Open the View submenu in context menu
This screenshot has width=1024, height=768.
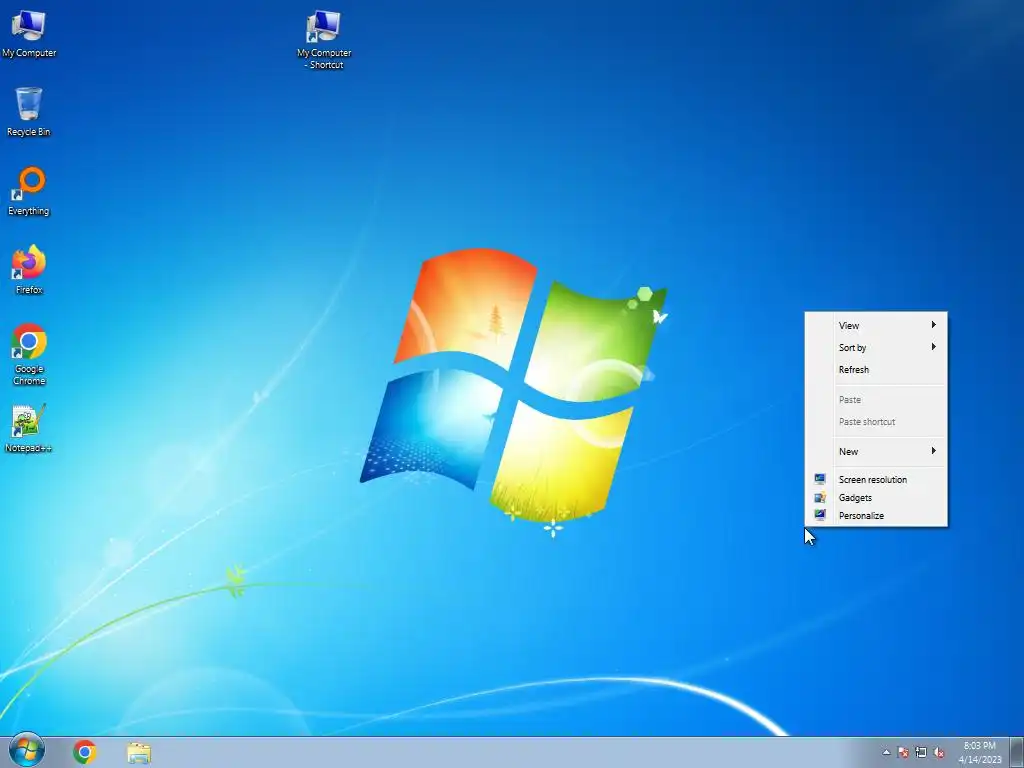pyautogui.click(x=876, y=325)
